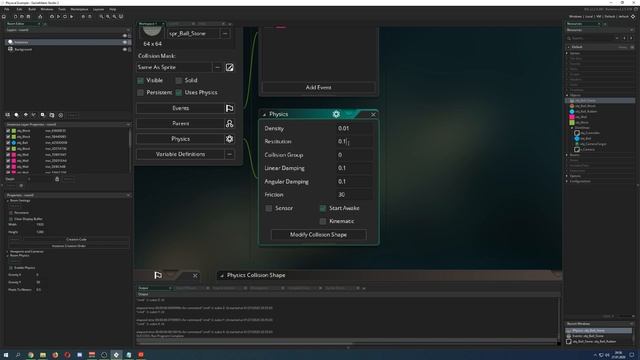Toggle the Kinematic checkbox

click(x=323, y=221)
